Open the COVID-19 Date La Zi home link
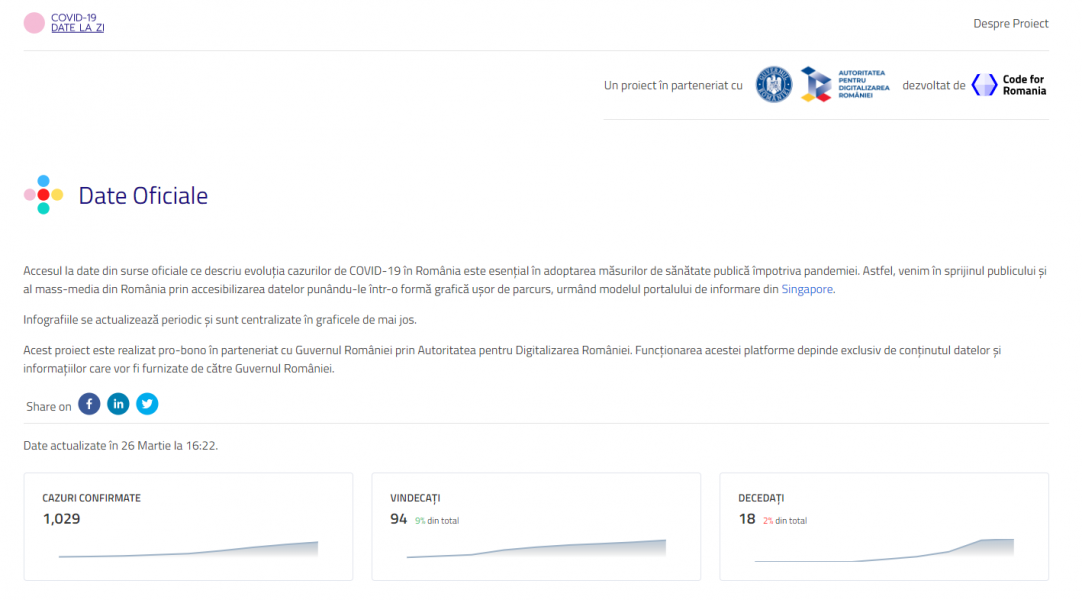Image resolution: width=1082 pixels, height=600 pixels. coord(77,23)
